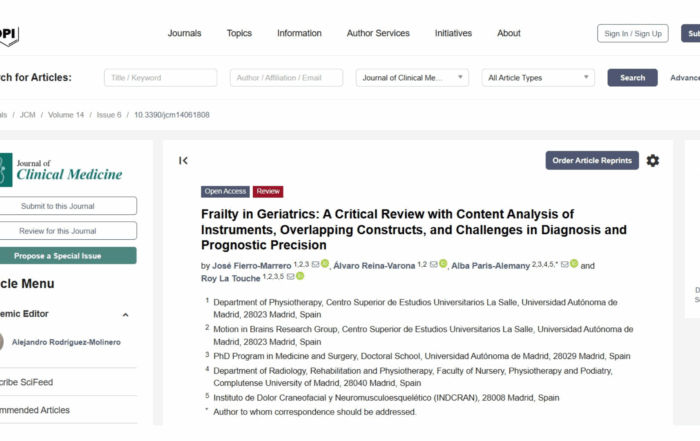
Task: Open the MDPI logo in the top-left corner
Action: (9, 35)
